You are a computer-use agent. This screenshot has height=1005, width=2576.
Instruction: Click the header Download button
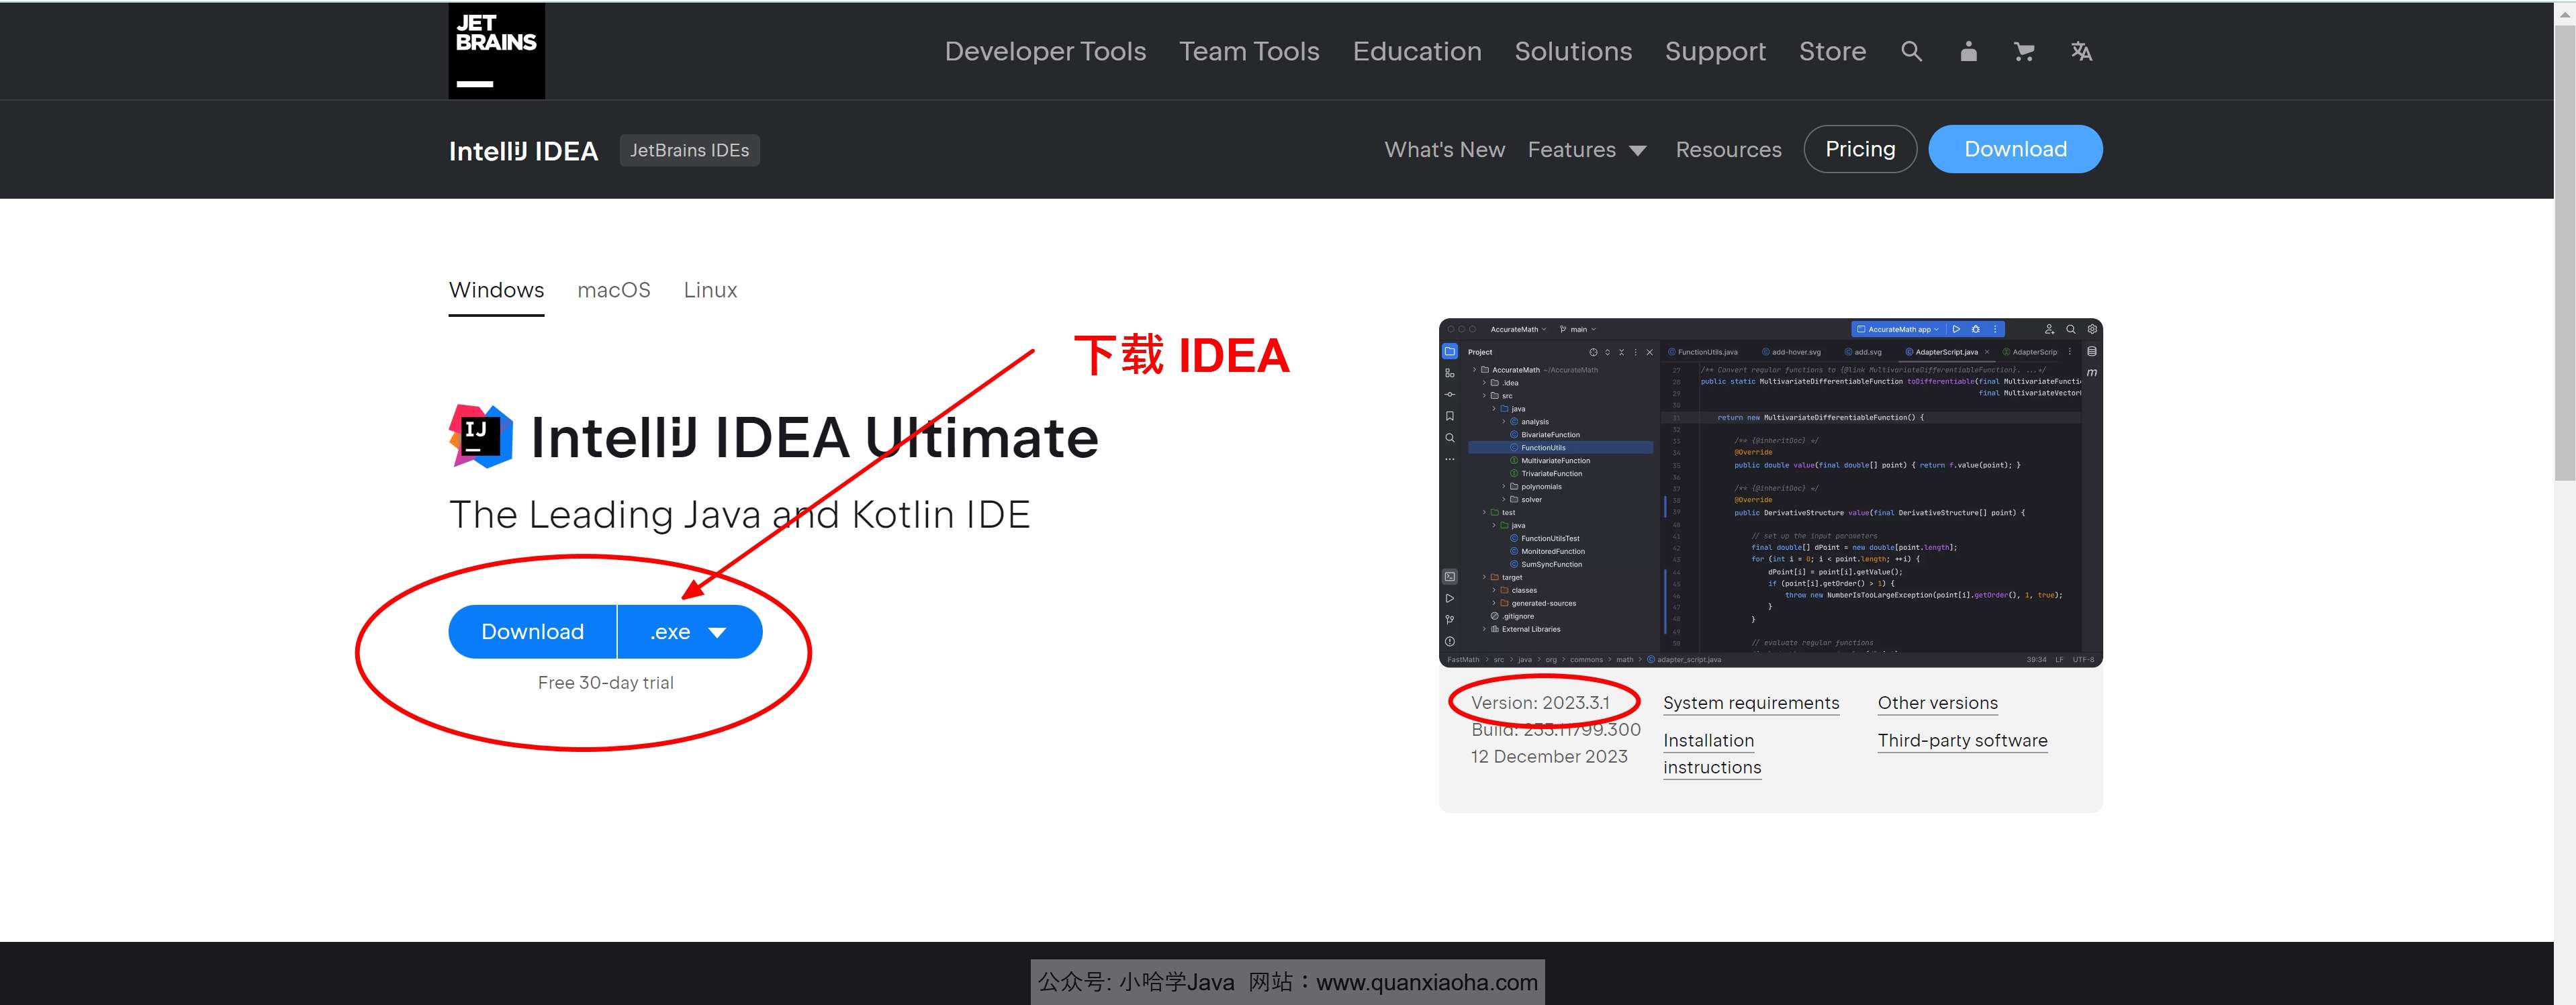(x=2015, y=149)
